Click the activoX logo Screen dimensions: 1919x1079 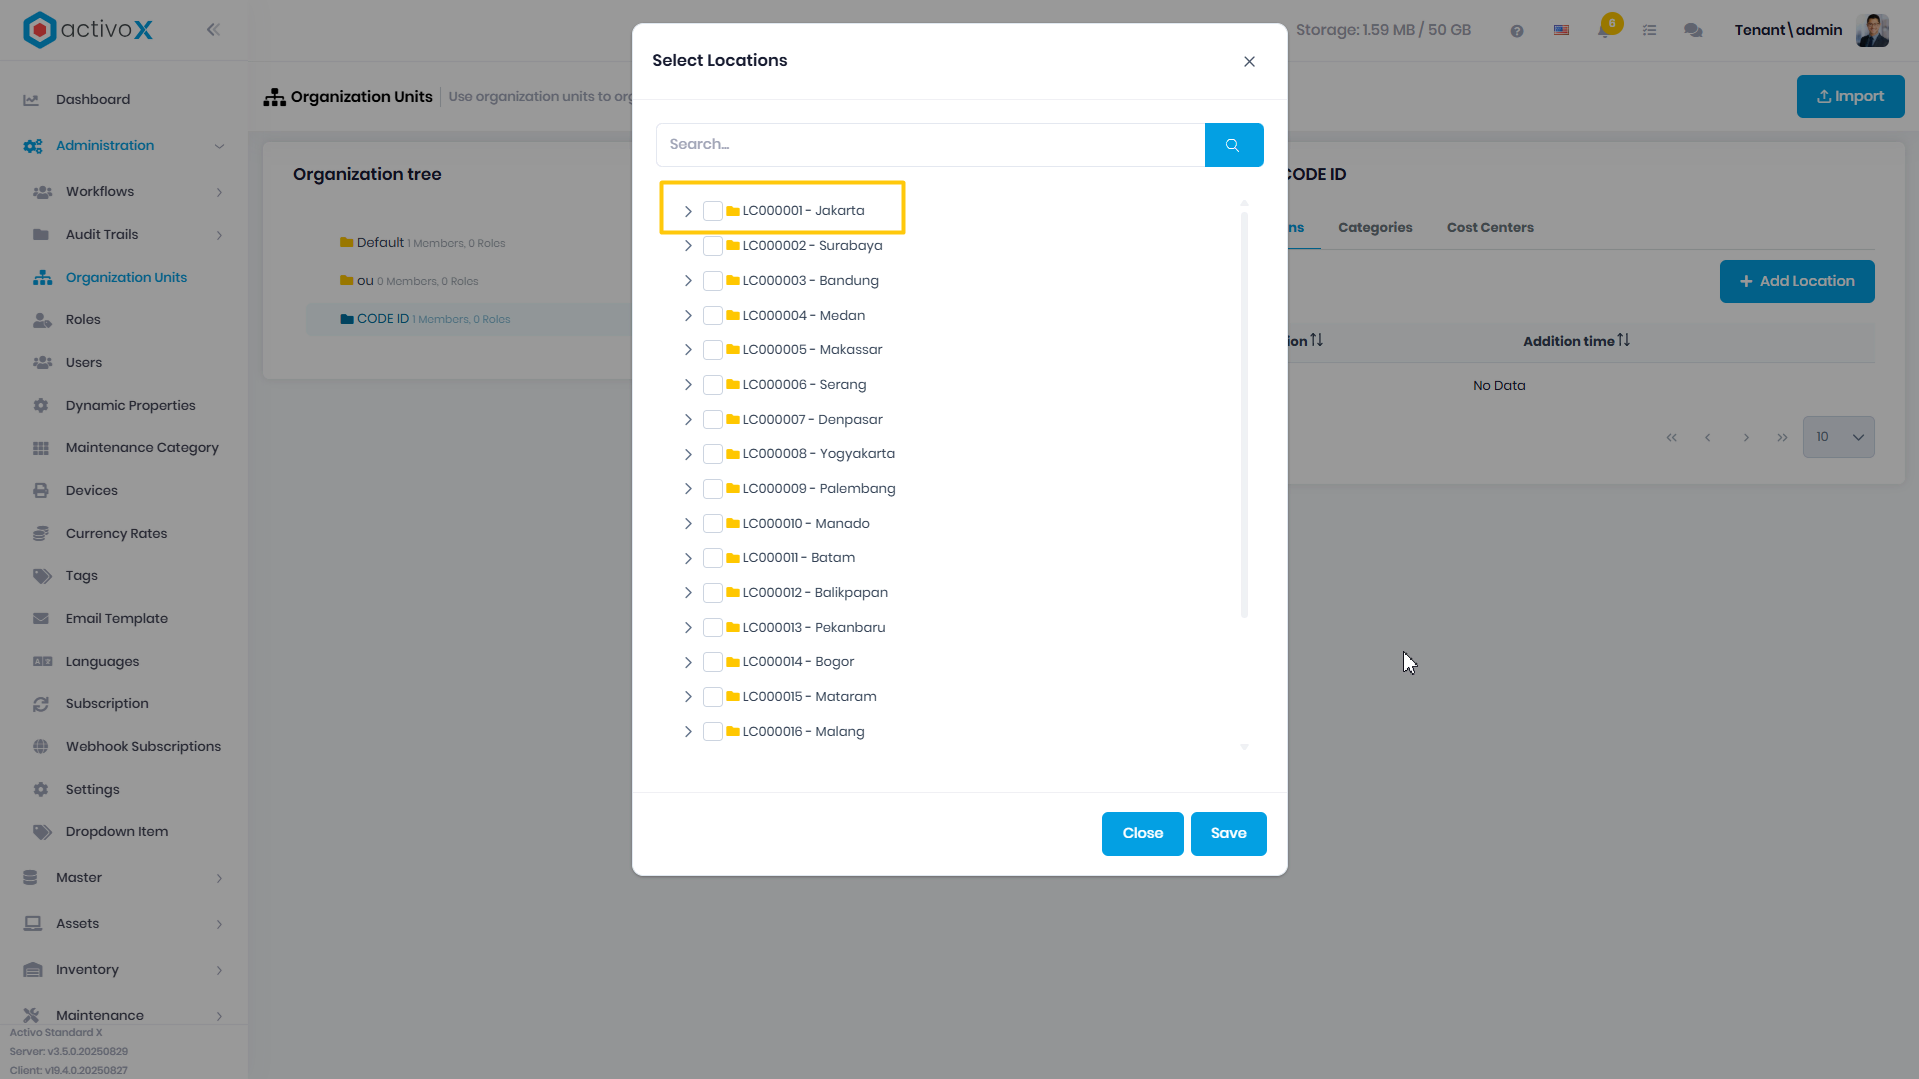coord(88,30)
